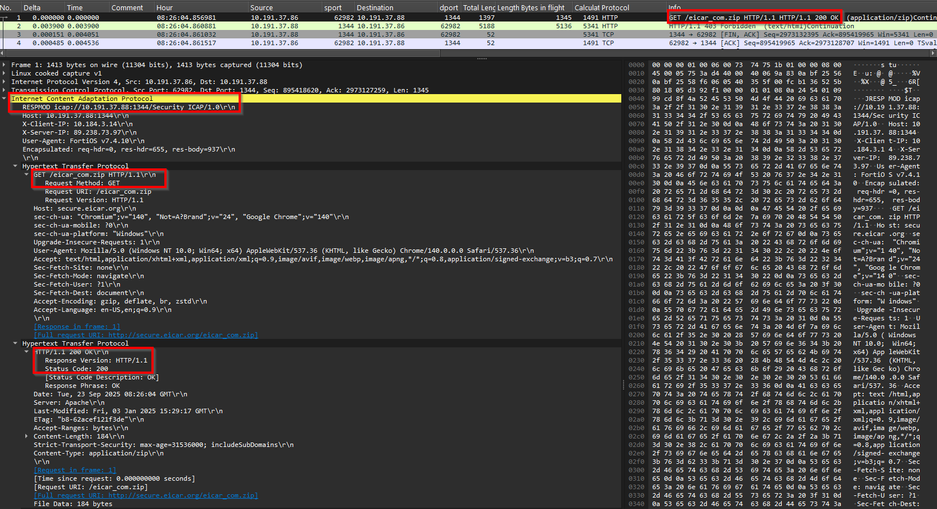Image resolution: width=937 pixels, height=509 pixels.
Task: Expand Transmission Control Protocol details
Action: coord(5,90)
